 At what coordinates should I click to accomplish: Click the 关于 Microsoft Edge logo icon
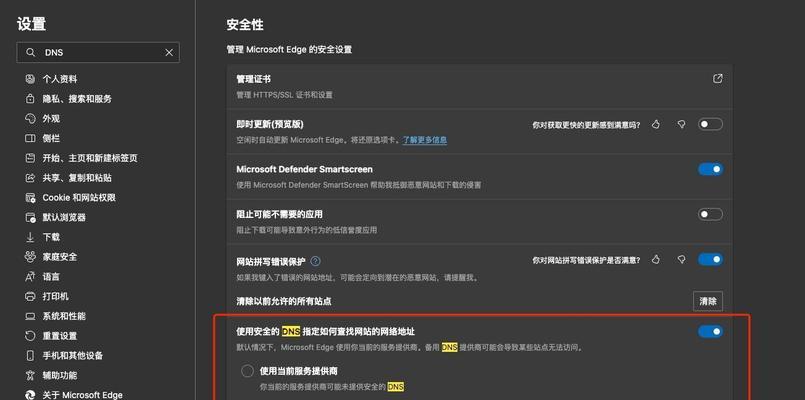click(30, 395)
